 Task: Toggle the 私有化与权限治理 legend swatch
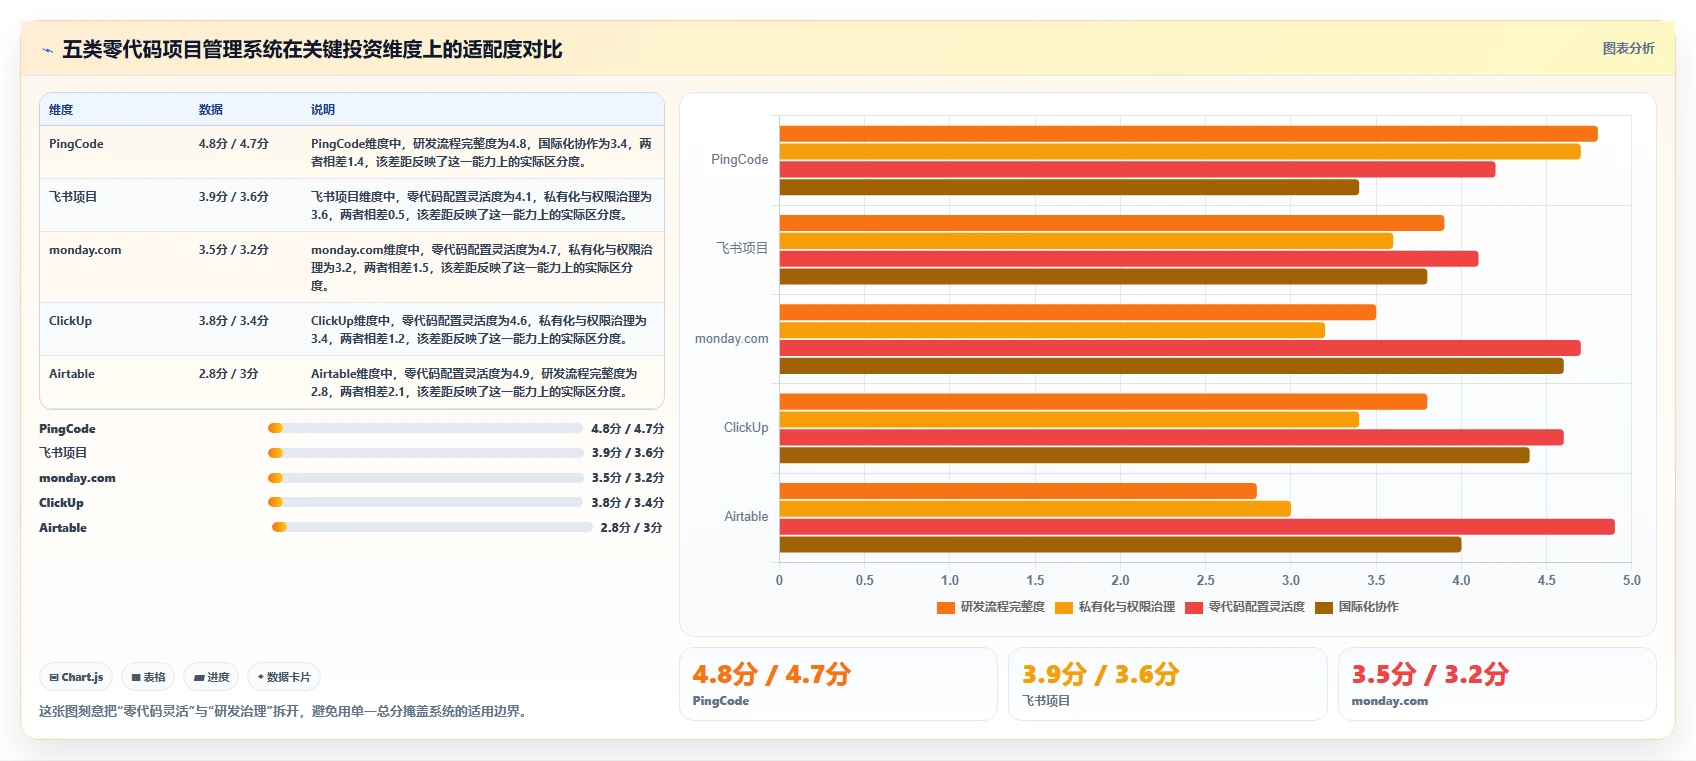click(x=1064, y=607)
